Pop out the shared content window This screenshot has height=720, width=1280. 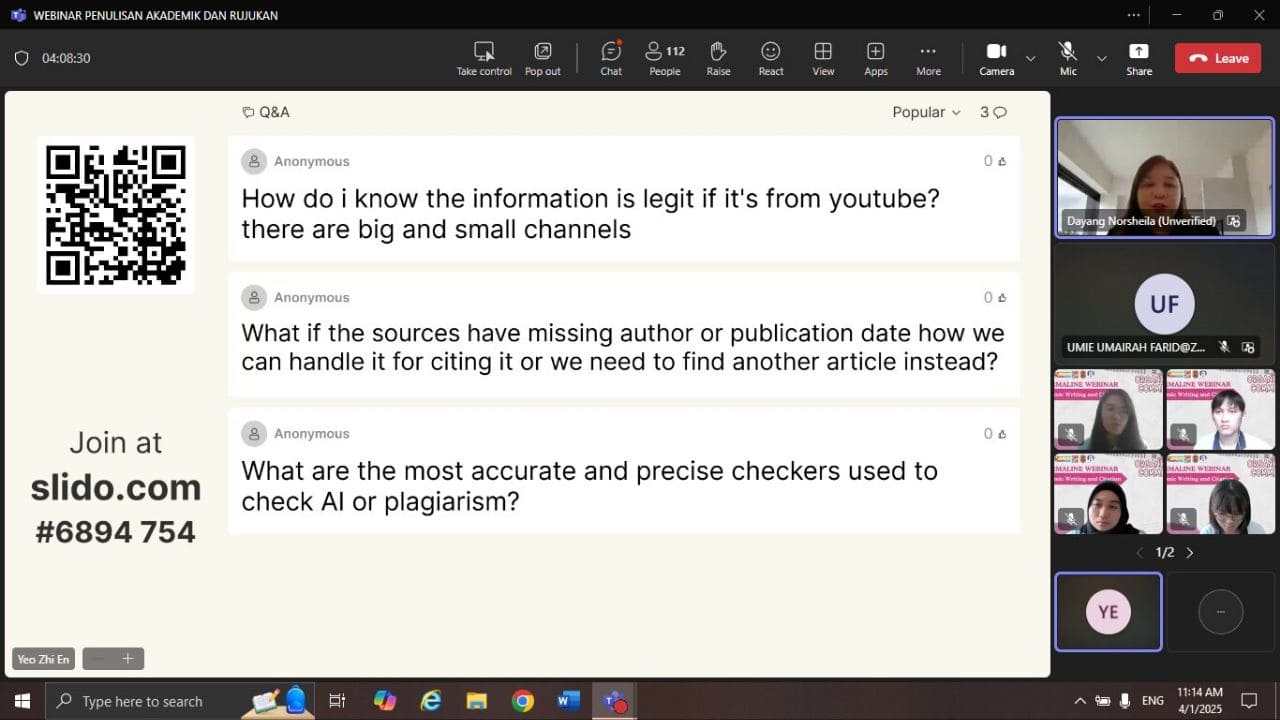[543, 58]
